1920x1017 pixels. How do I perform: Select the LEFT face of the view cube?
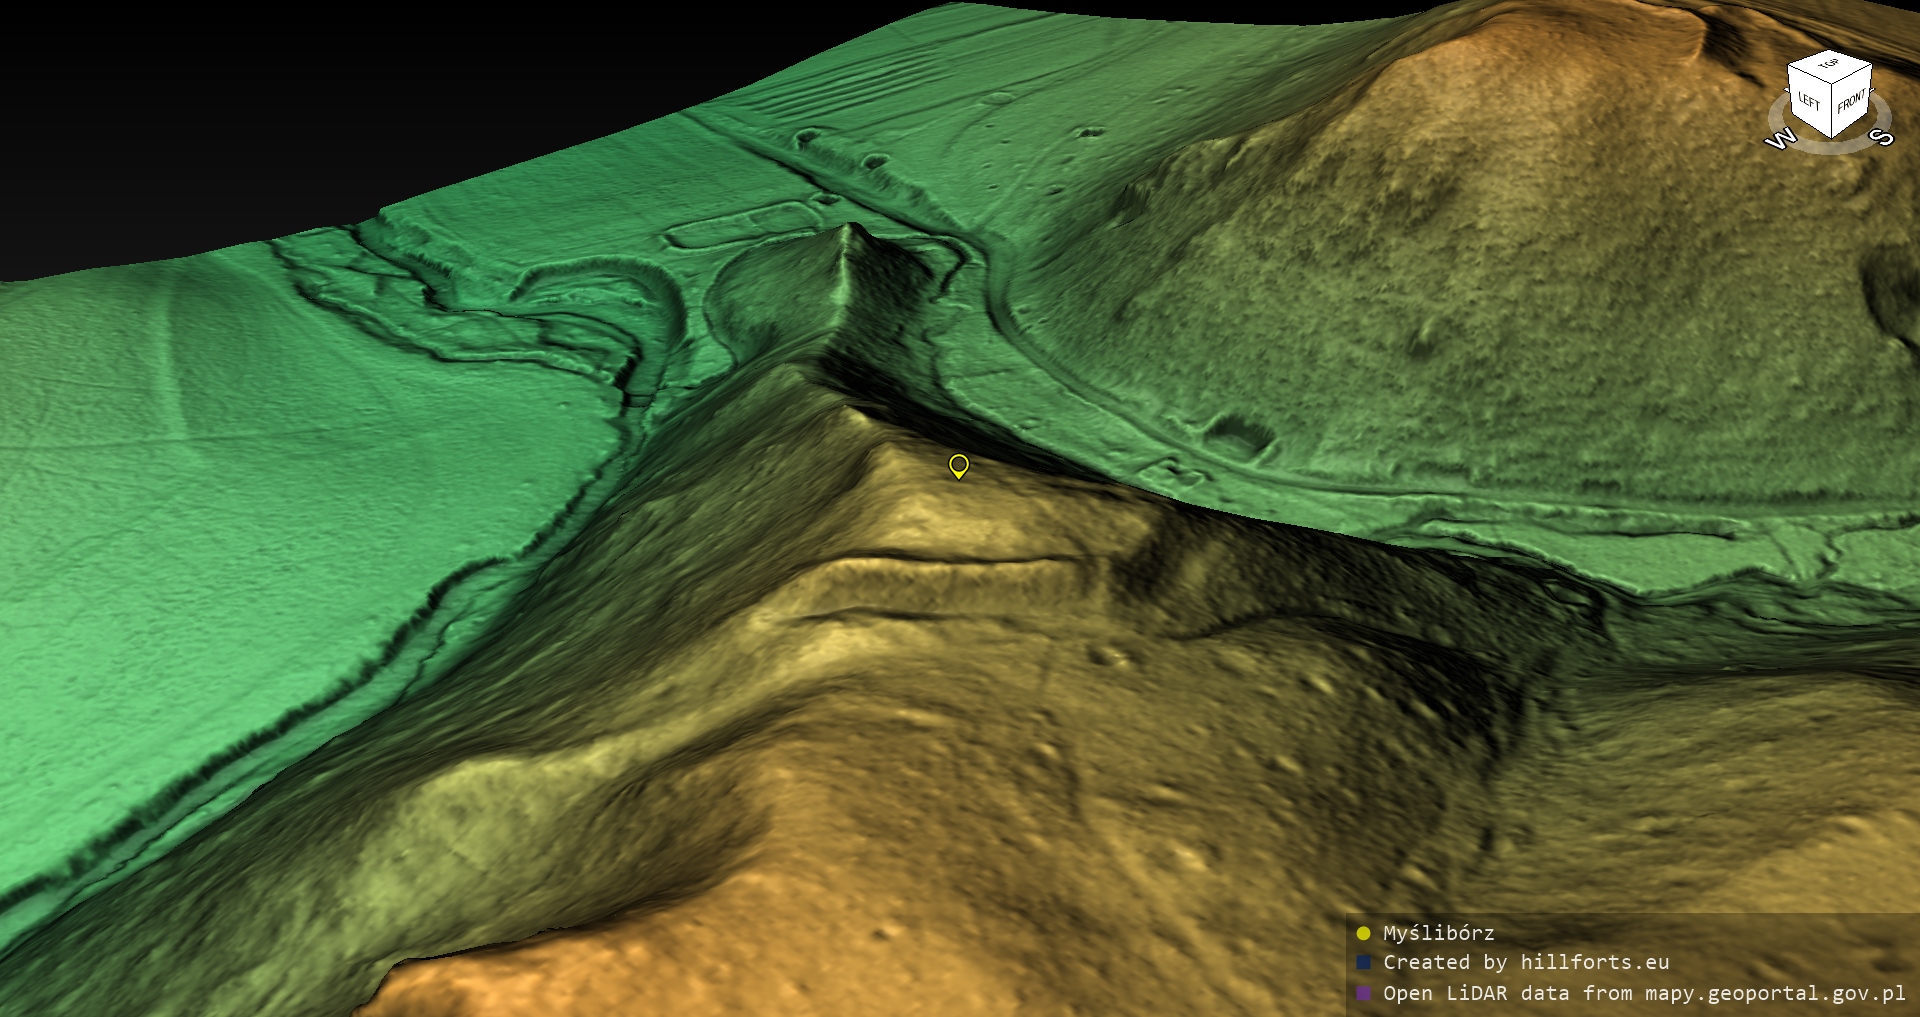tap(1809, 101)
